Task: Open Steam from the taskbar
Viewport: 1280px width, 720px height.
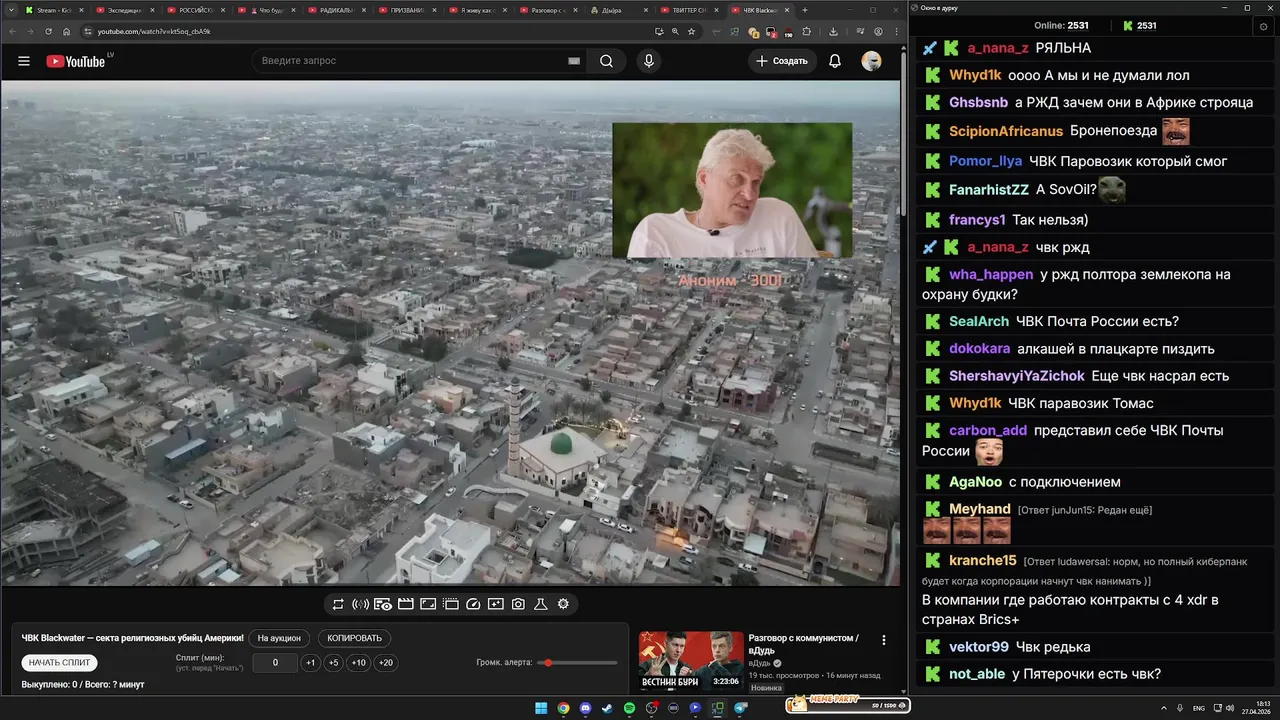Action: click(607, 708)
